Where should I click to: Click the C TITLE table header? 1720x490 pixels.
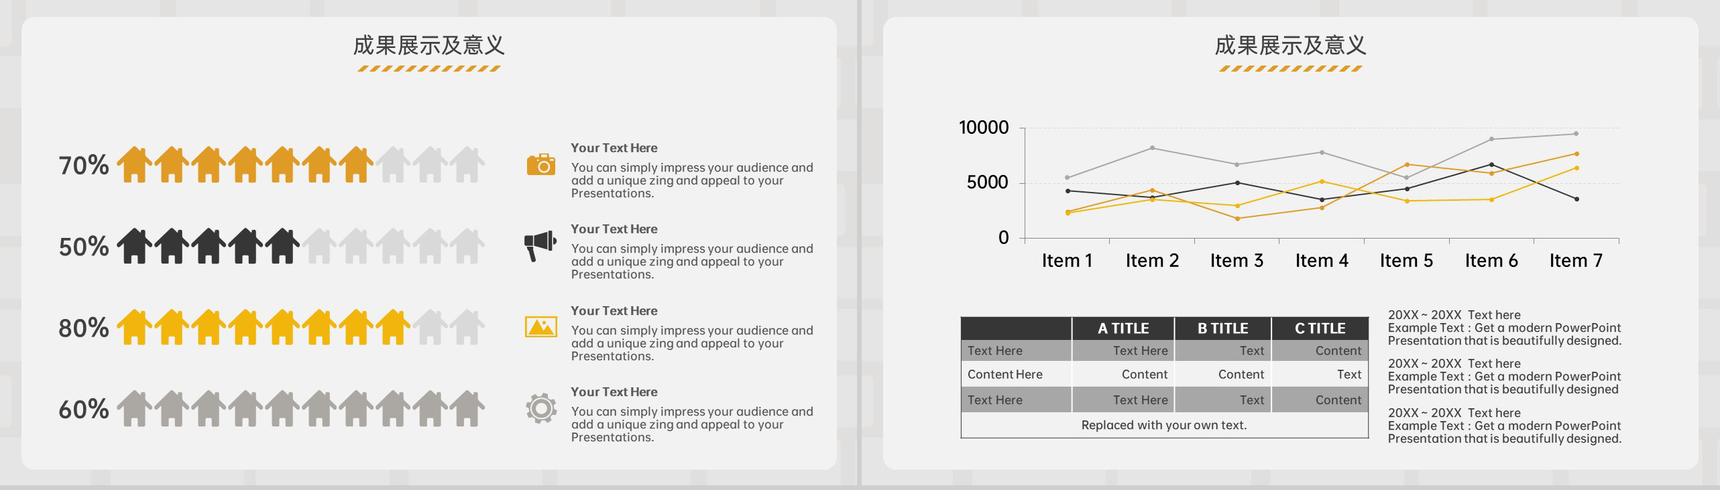pos(1320,328)
